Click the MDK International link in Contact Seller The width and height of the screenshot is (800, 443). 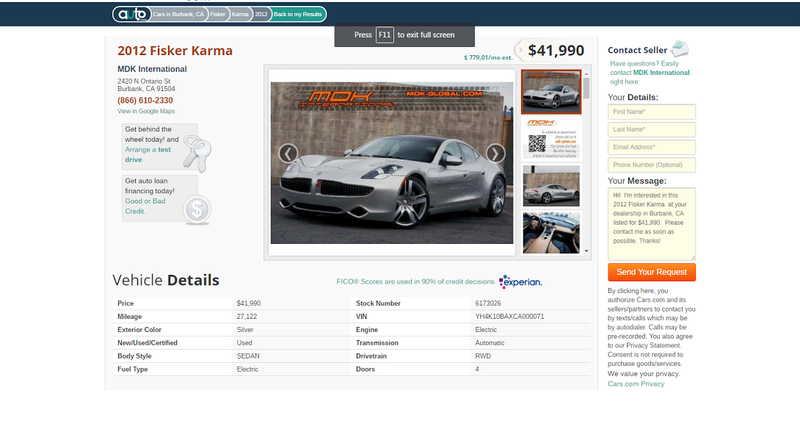[x=661, y=72]
